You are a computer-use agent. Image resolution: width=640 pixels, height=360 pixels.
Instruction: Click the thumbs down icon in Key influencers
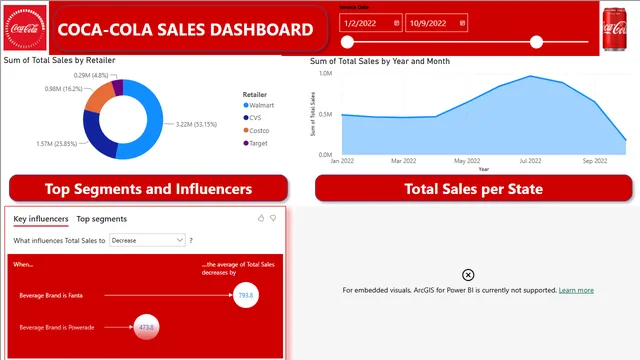point(273,218)
